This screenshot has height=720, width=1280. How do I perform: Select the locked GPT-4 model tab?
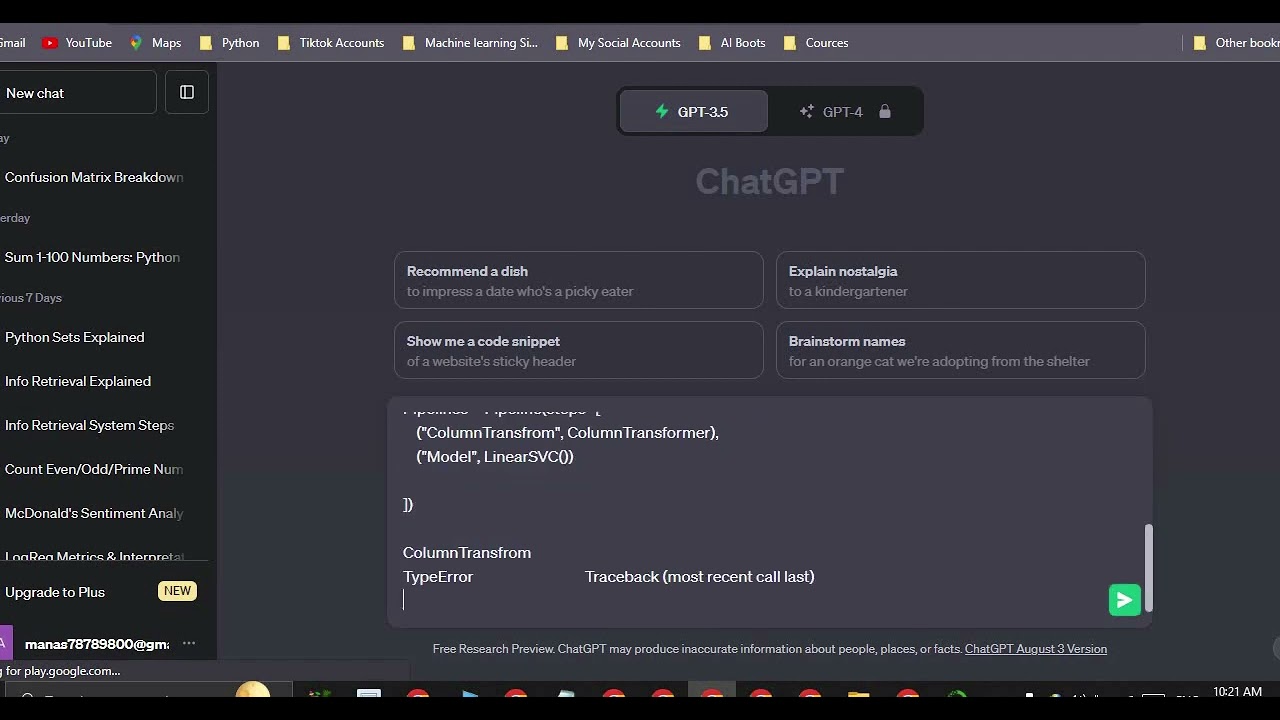point(845,112)
